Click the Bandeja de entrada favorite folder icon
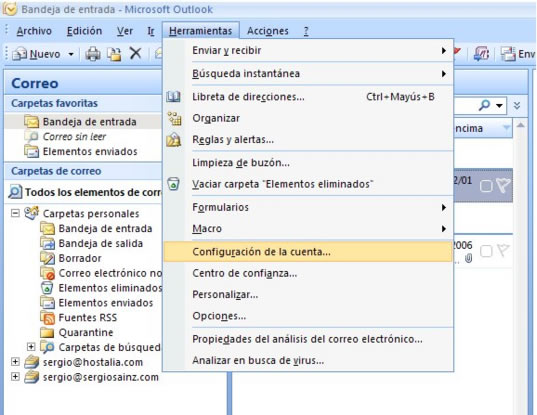 [x=32, y=122]
